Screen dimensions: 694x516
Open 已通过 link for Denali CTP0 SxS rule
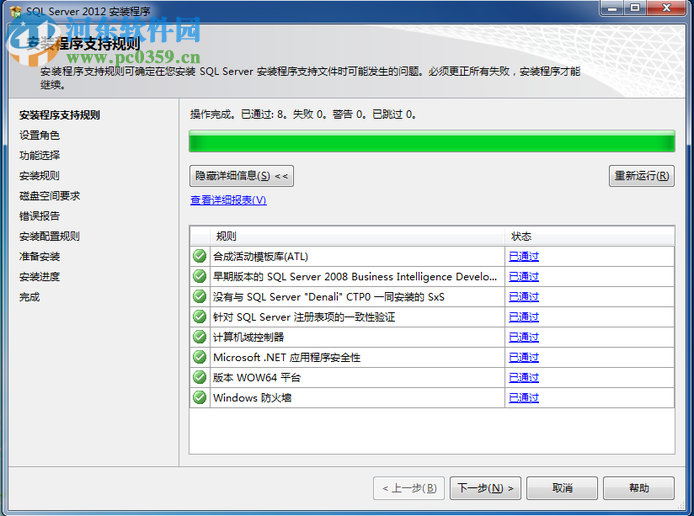(524, 297)
